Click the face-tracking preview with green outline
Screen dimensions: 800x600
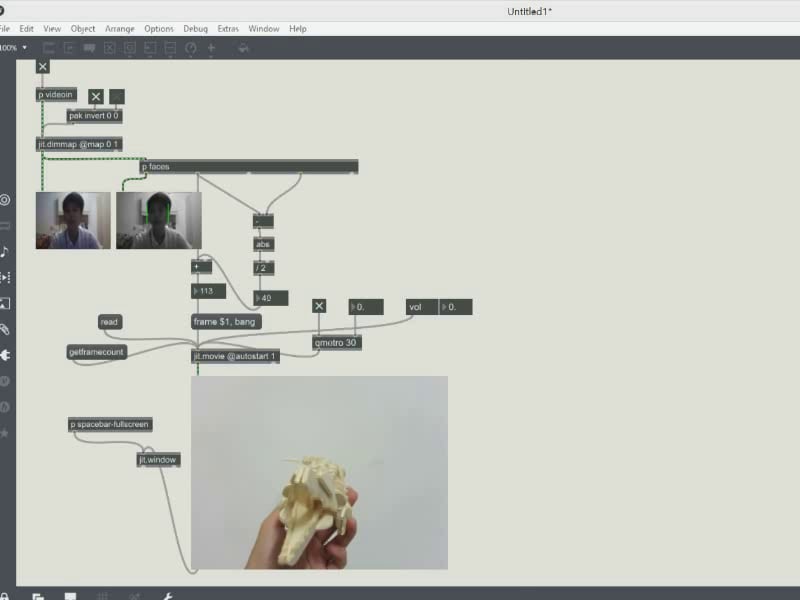point(159,220)
